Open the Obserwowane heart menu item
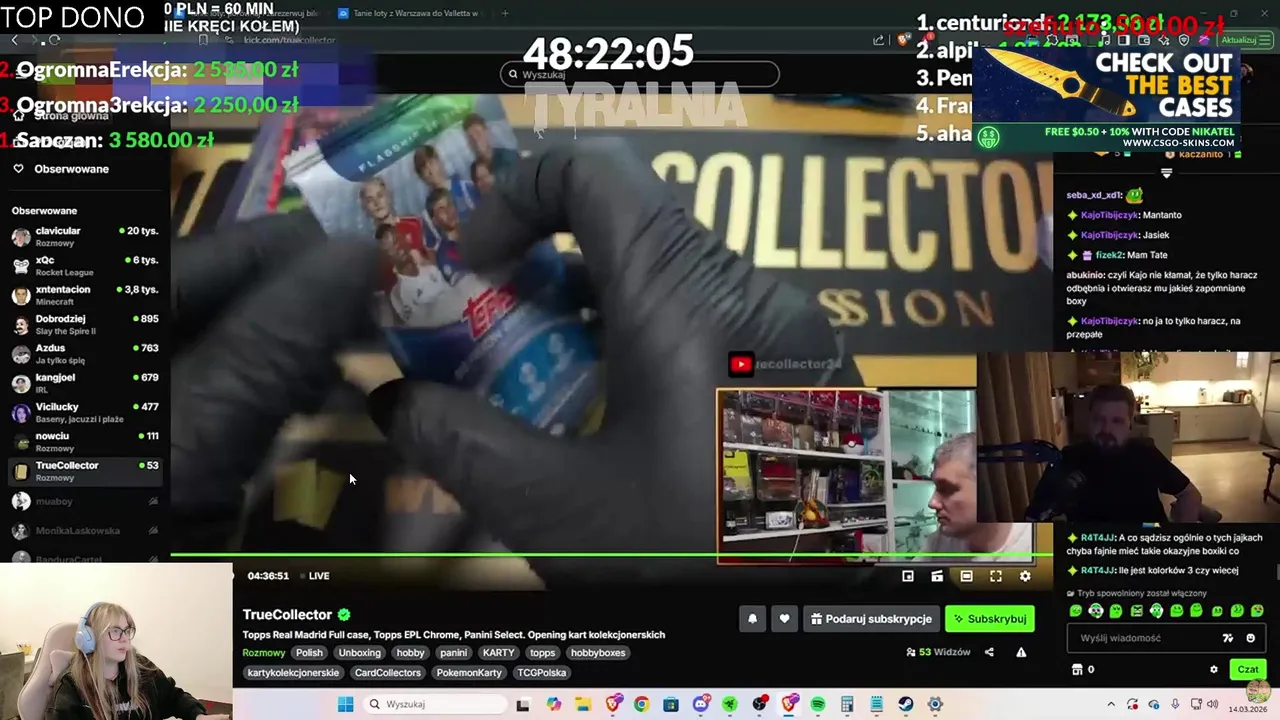 point(62,169)
